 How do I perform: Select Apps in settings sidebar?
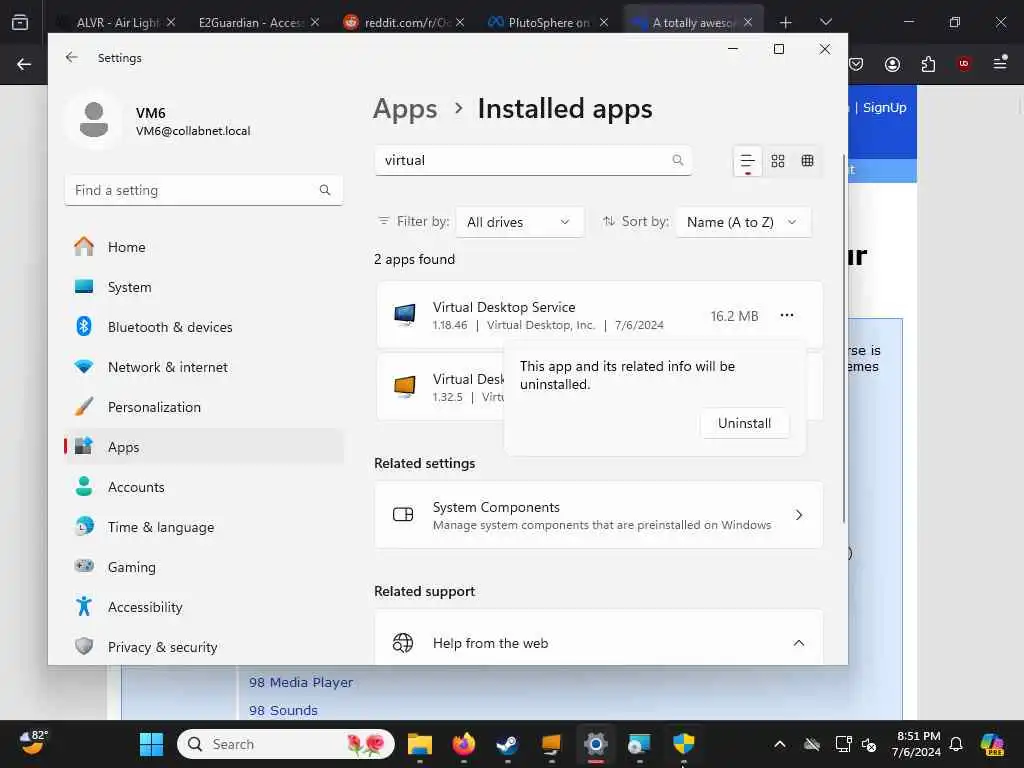click(204, 447)
